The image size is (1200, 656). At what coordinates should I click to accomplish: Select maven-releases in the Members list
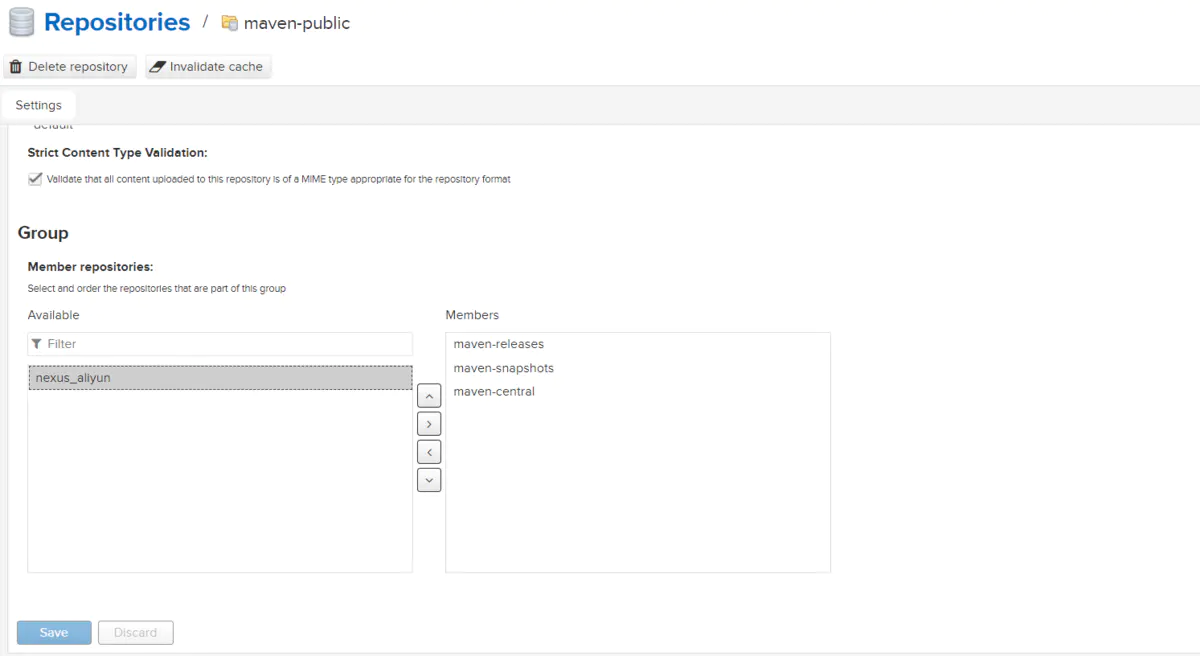[637, 344]
